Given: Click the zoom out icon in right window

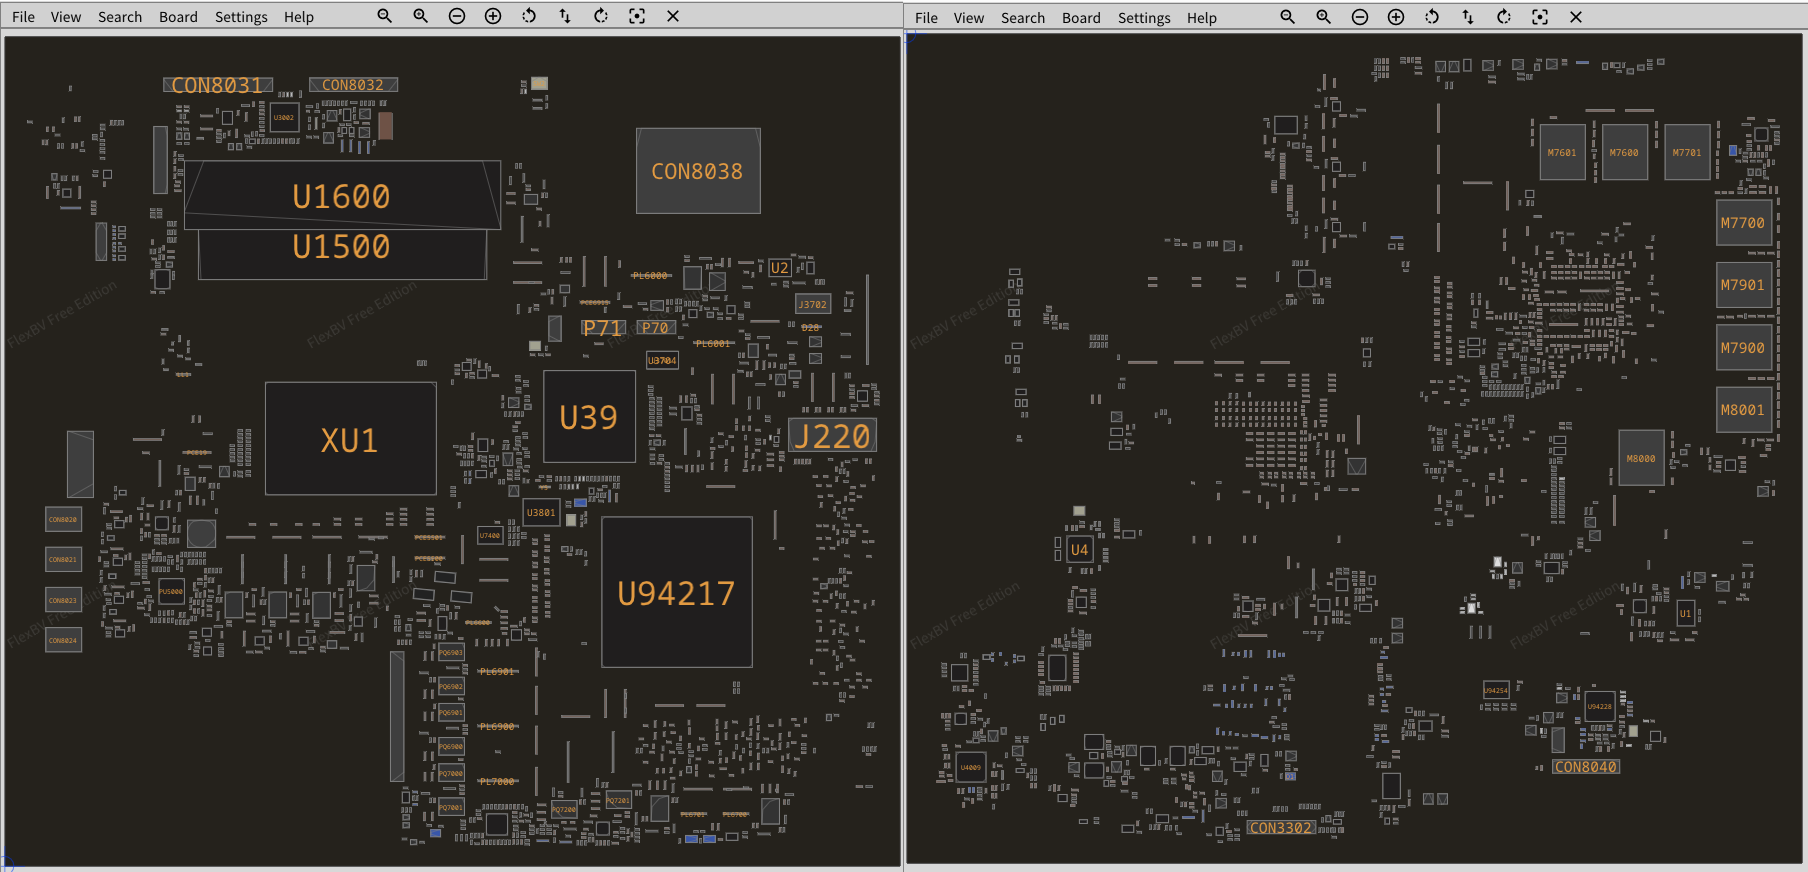Looking at the screenshot, I should [x=1360, y=17].
